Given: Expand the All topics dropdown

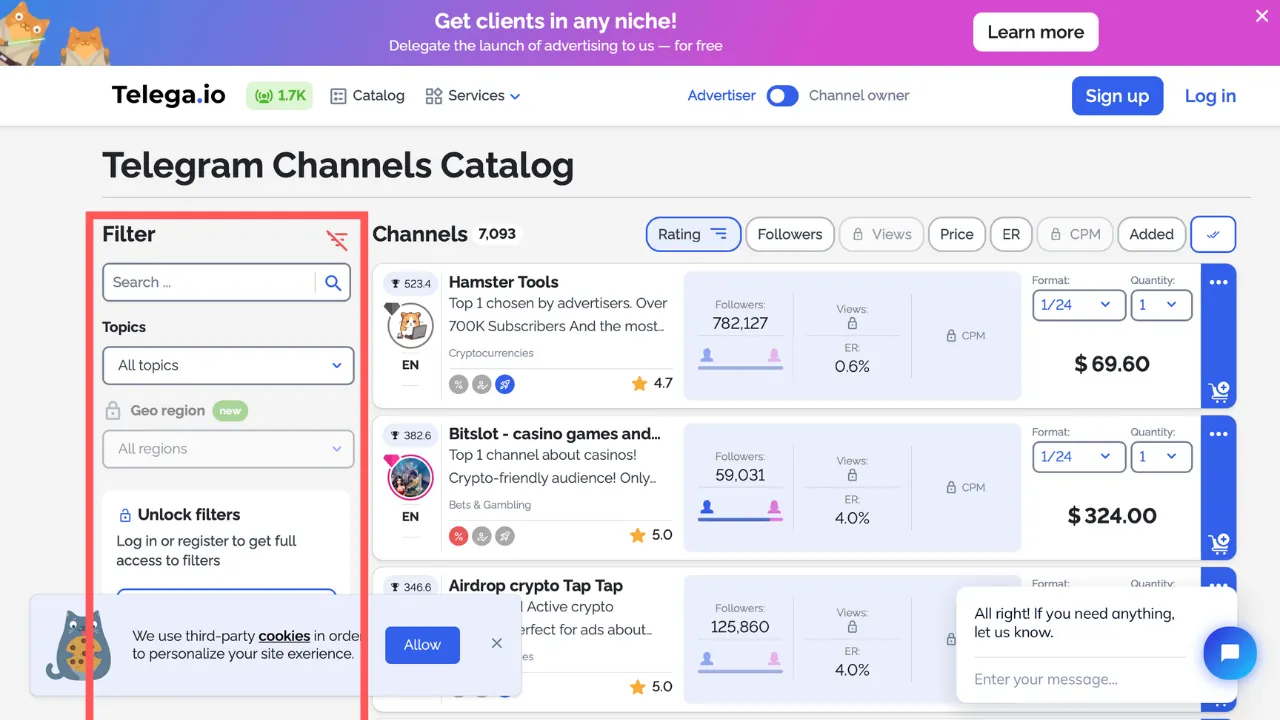Looking at the screenshot, I should pos(228,365).
